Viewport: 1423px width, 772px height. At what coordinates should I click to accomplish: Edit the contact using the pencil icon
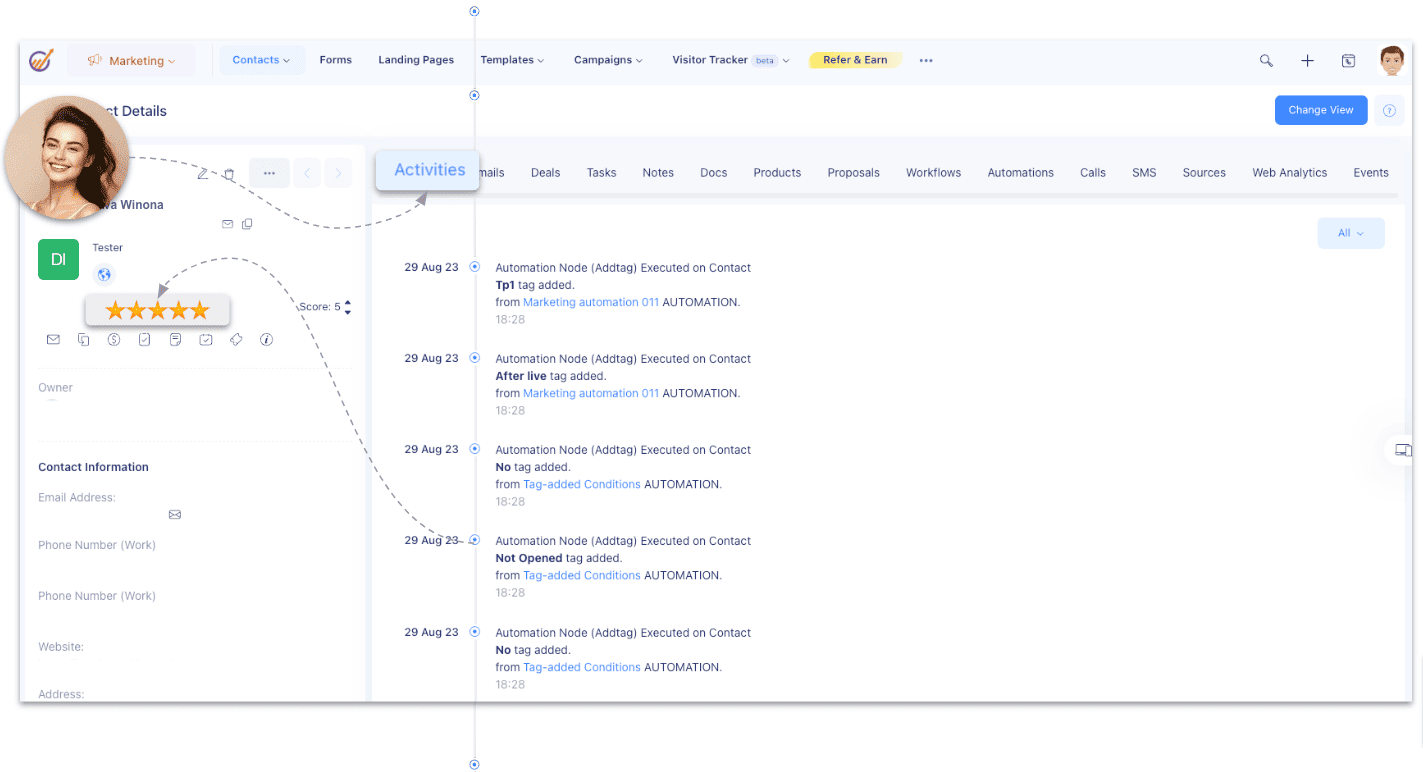(x=202, y=173)
